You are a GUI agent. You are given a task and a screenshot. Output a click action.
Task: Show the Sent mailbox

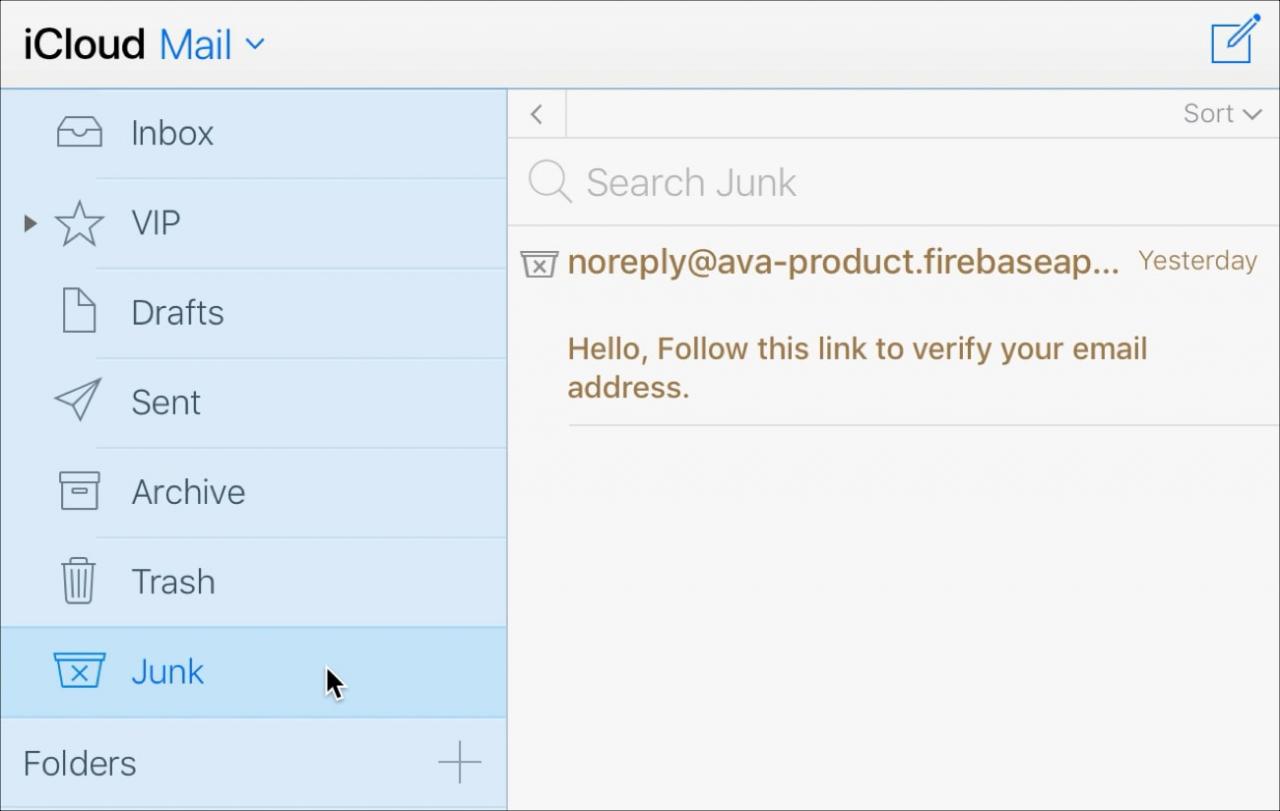[254, 402]
